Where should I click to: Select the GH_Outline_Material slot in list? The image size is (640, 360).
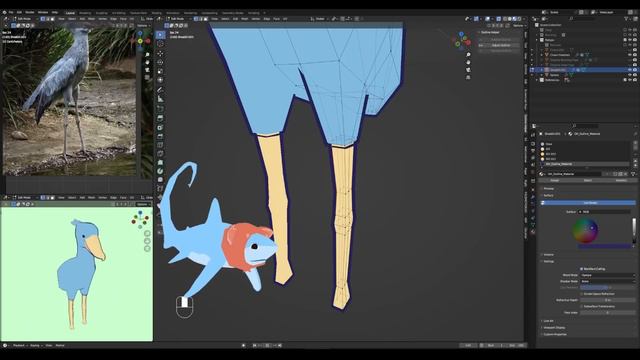coord(585,164)
